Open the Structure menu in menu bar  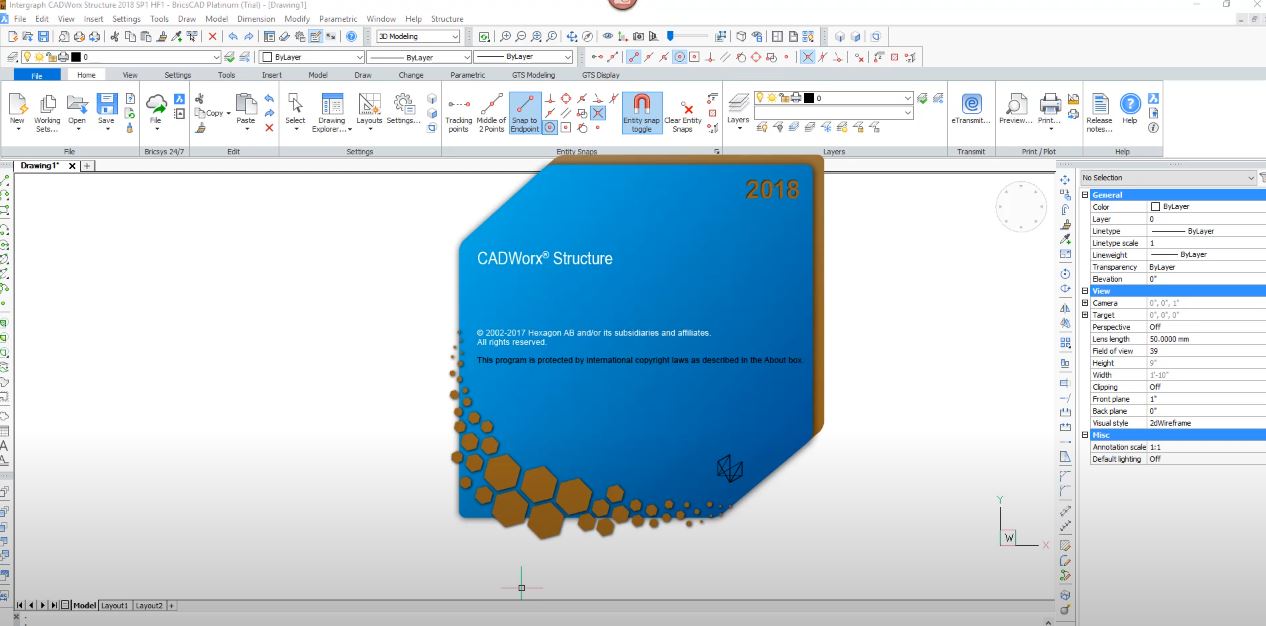coord(447,19)
